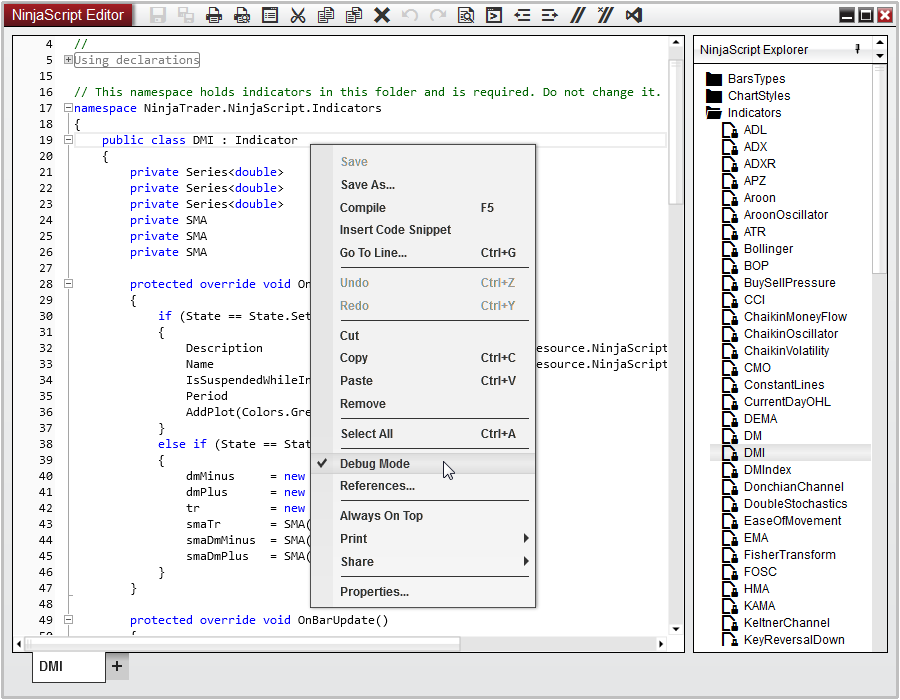Click the + button to add a new tab
Viewport: 900px width, 700px height.
[118, 665]
